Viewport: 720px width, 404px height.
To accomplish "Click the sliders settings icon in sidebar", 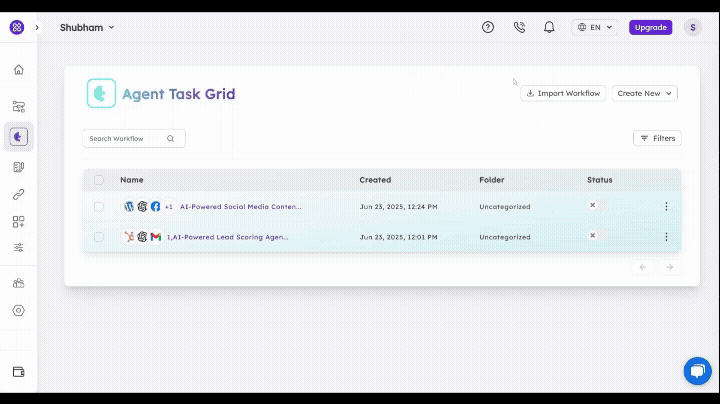I will pyautogui.click(x=18, y=247).
